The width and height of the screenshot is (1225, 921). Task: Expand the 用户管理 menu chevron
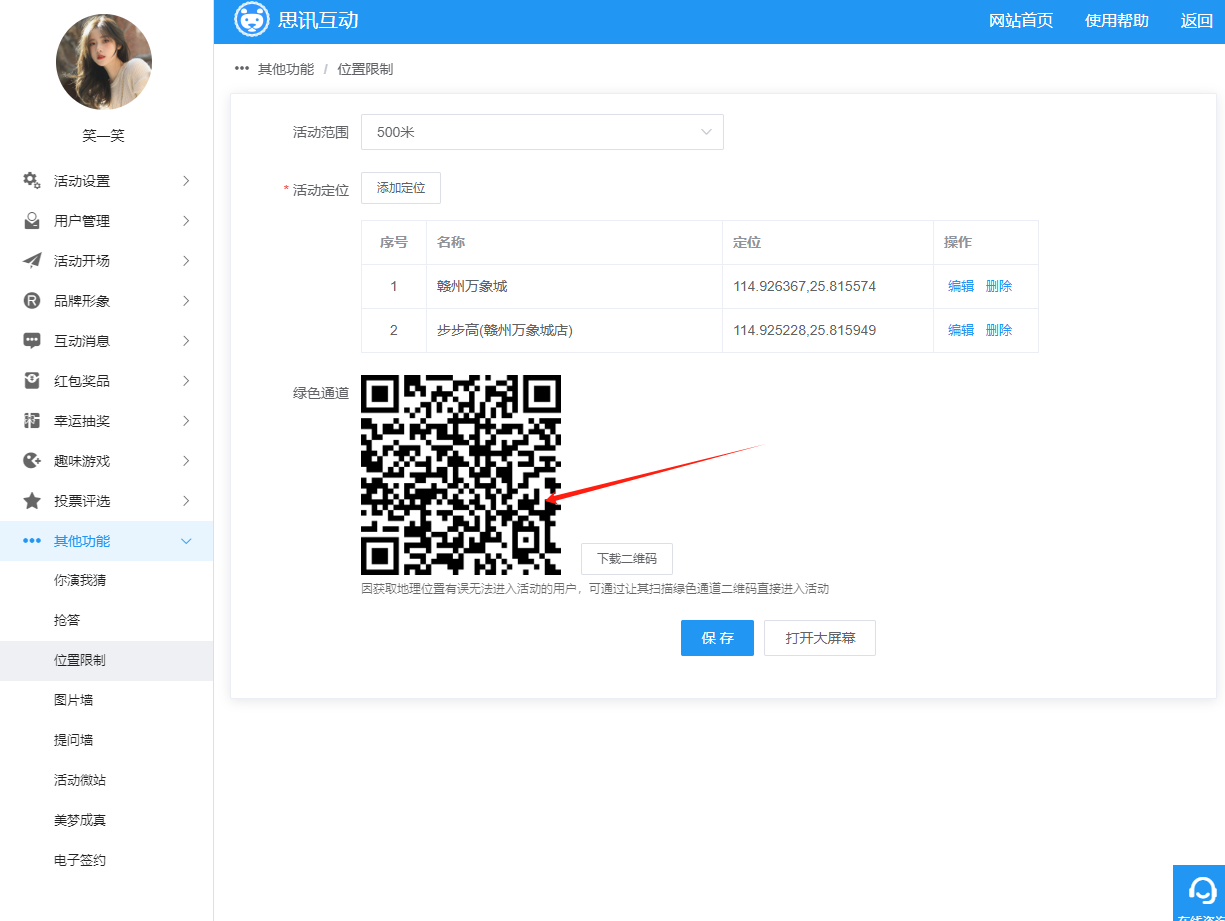pos(186,221)
